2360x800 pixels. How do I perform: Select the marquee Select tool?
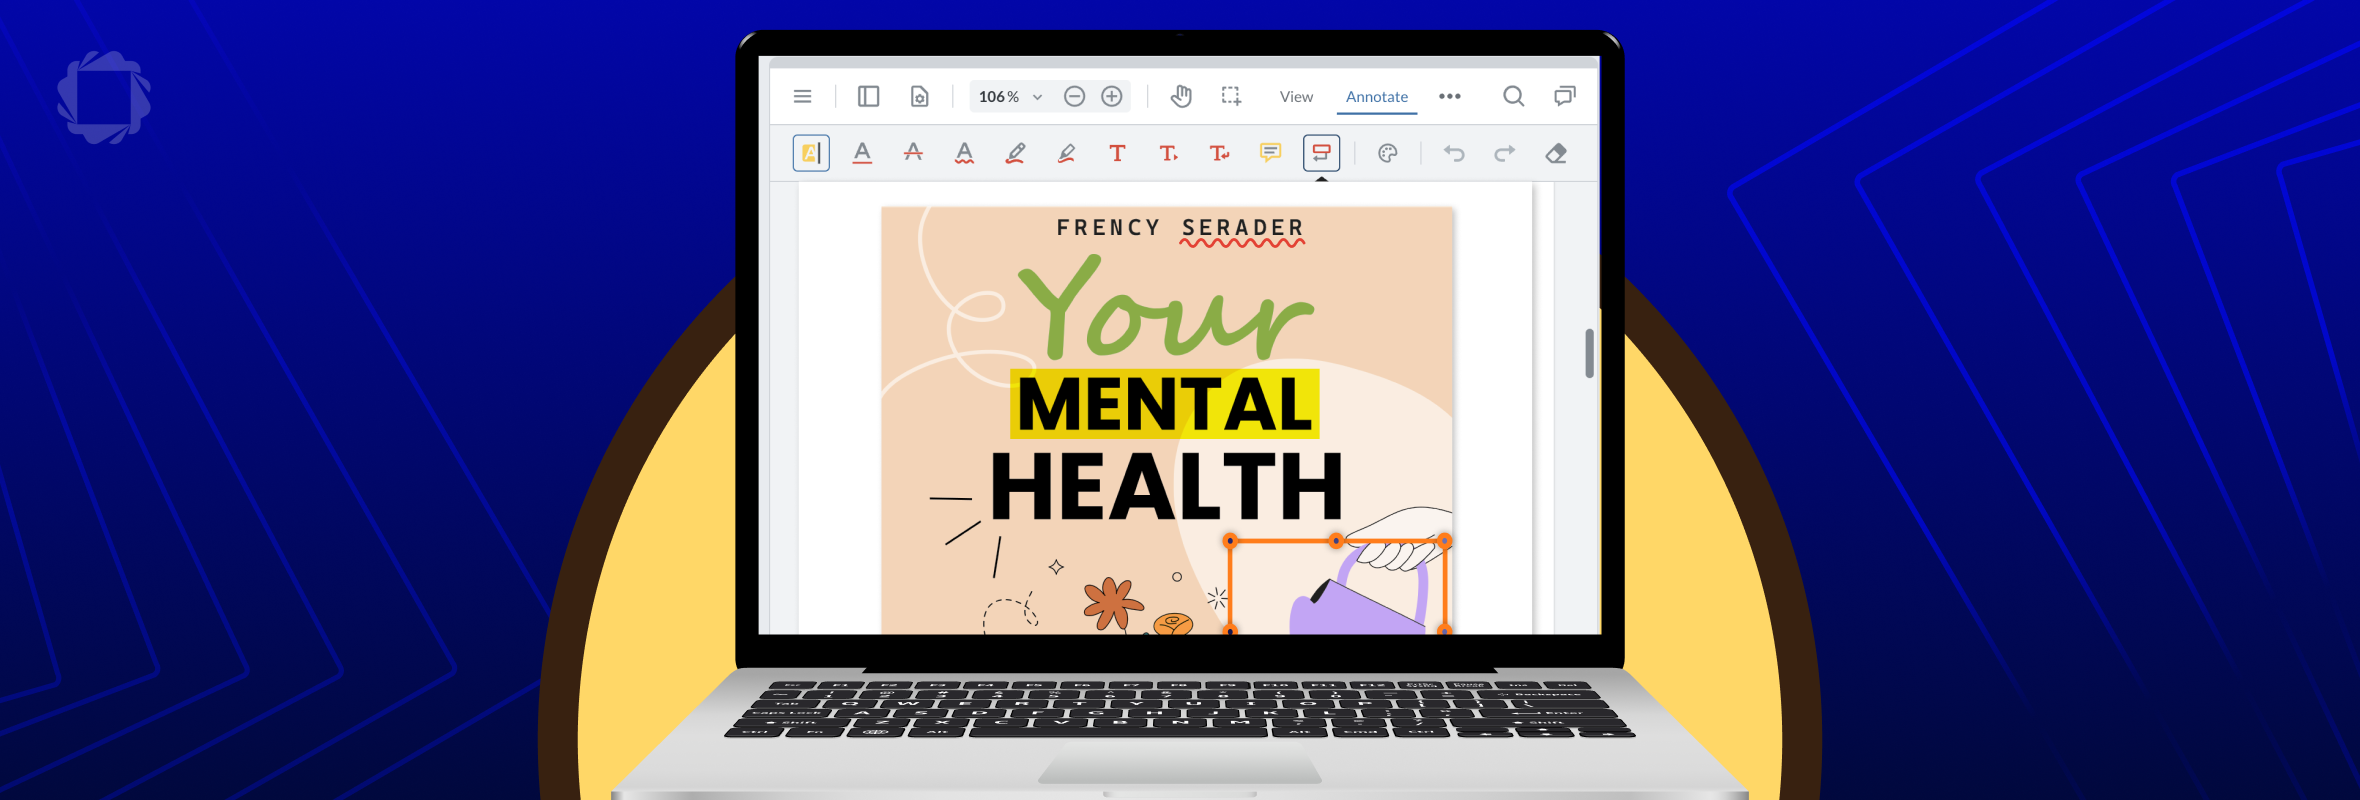(1231, 96)
